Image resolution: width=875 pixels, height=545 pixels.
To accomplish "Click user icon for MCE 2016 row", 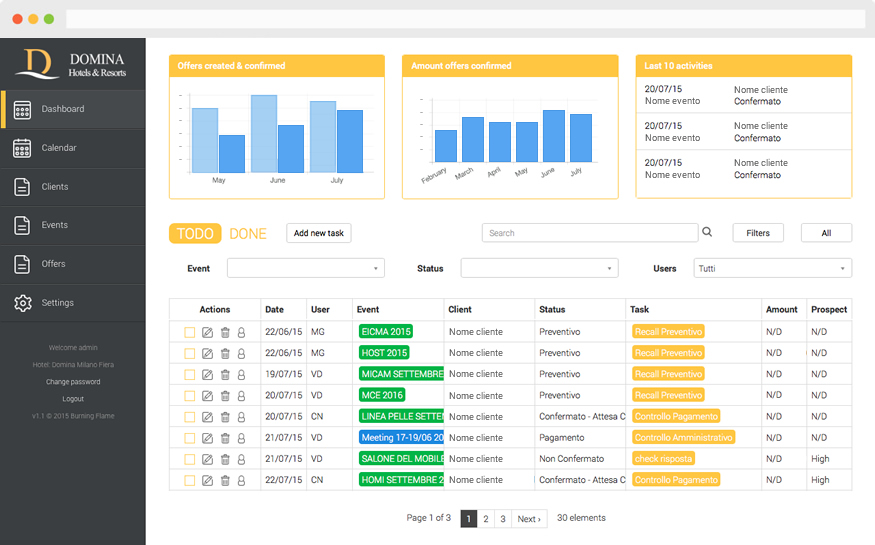I will point(241,396).
